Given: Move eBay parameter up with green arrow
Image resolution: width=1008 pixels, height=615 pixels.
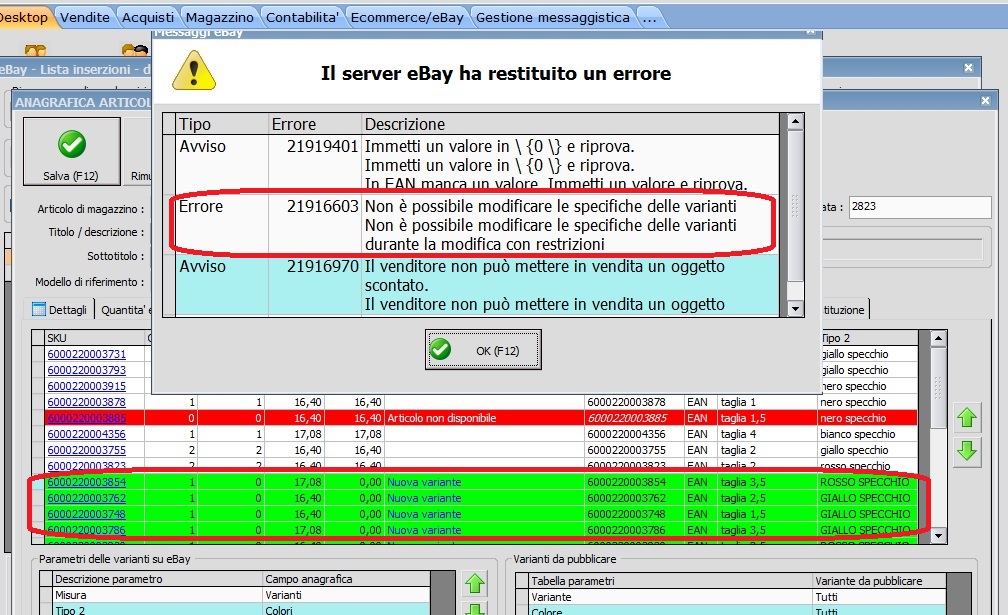Looking at the screenshot, I should click(x=475, y=584).
